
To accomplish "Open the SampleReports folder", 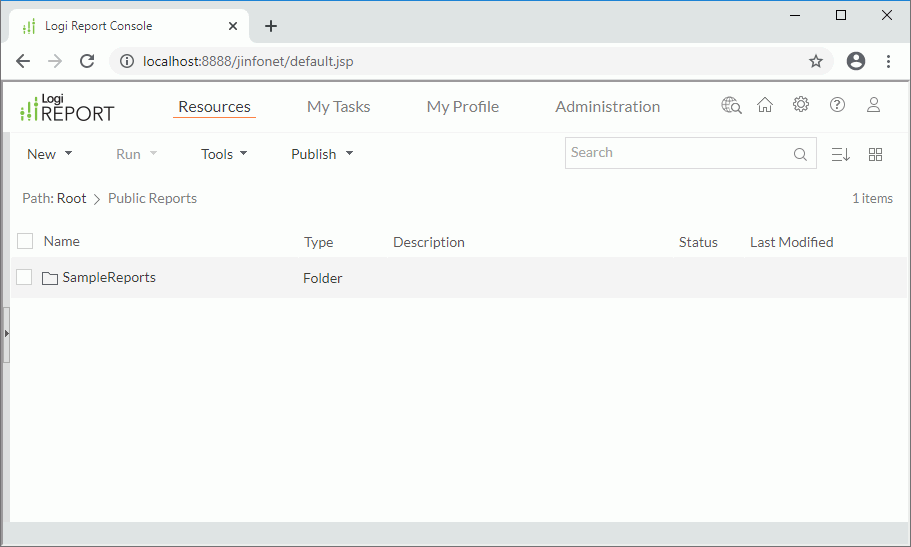I will [x=108, y=277].
